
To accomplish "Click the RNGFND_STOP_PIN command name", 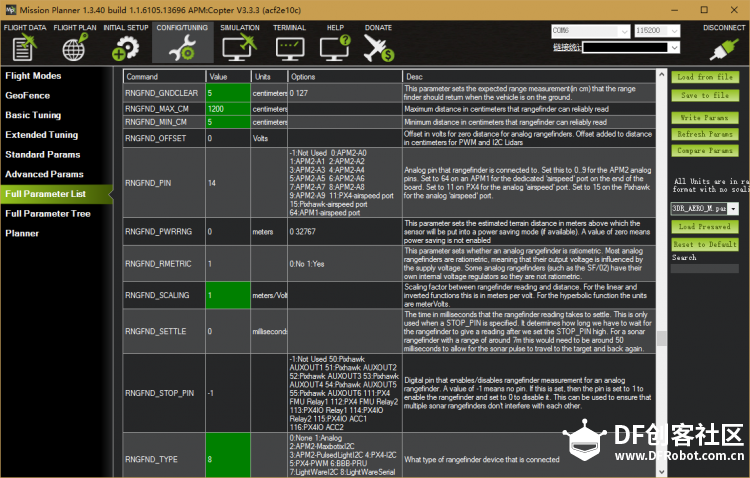I will [x=160, y=393].
